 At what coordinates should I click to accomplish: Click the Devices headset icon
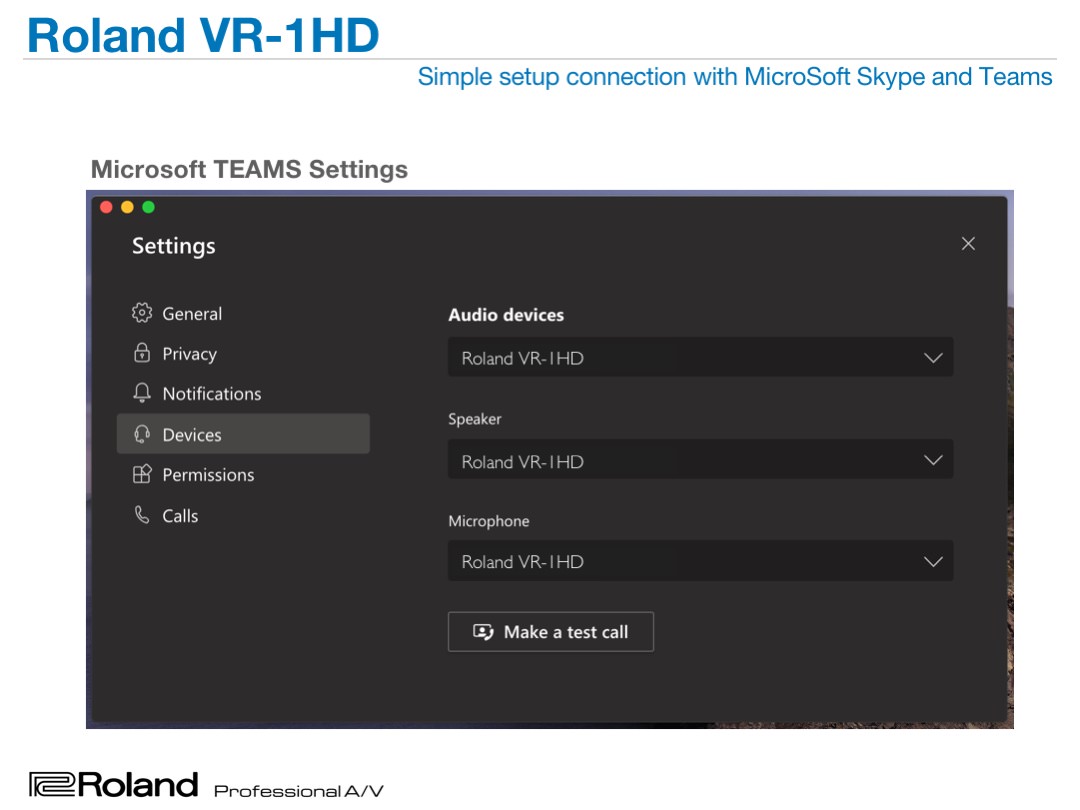point(142,434)
